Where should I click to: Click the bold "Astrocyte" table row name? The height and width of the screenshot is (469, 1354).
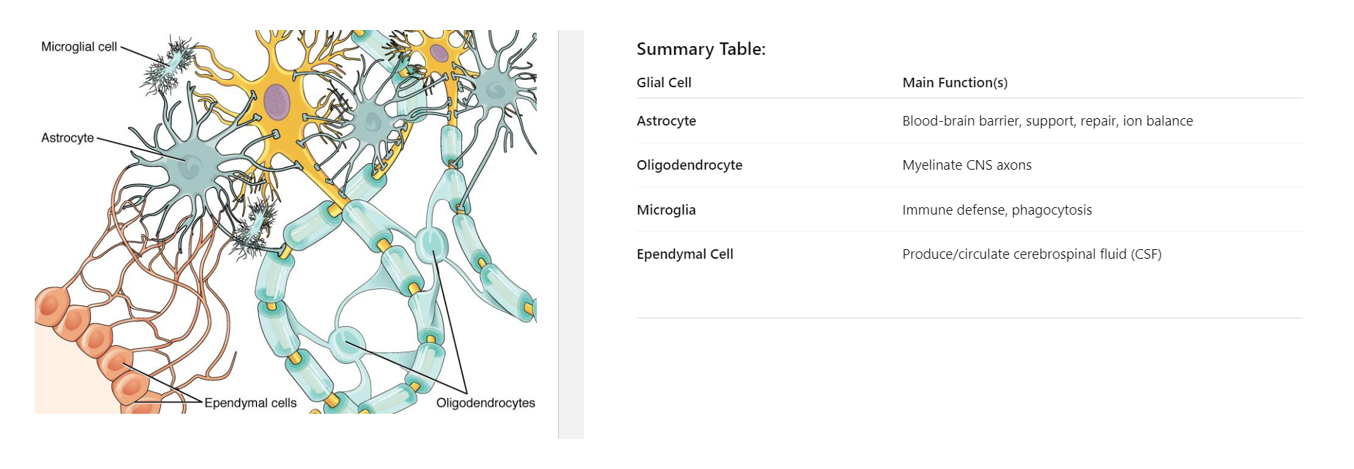666,121
